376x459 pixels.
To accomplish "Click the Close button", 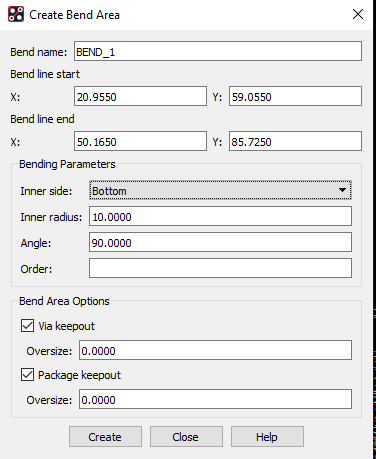I will tap(186, 437).
